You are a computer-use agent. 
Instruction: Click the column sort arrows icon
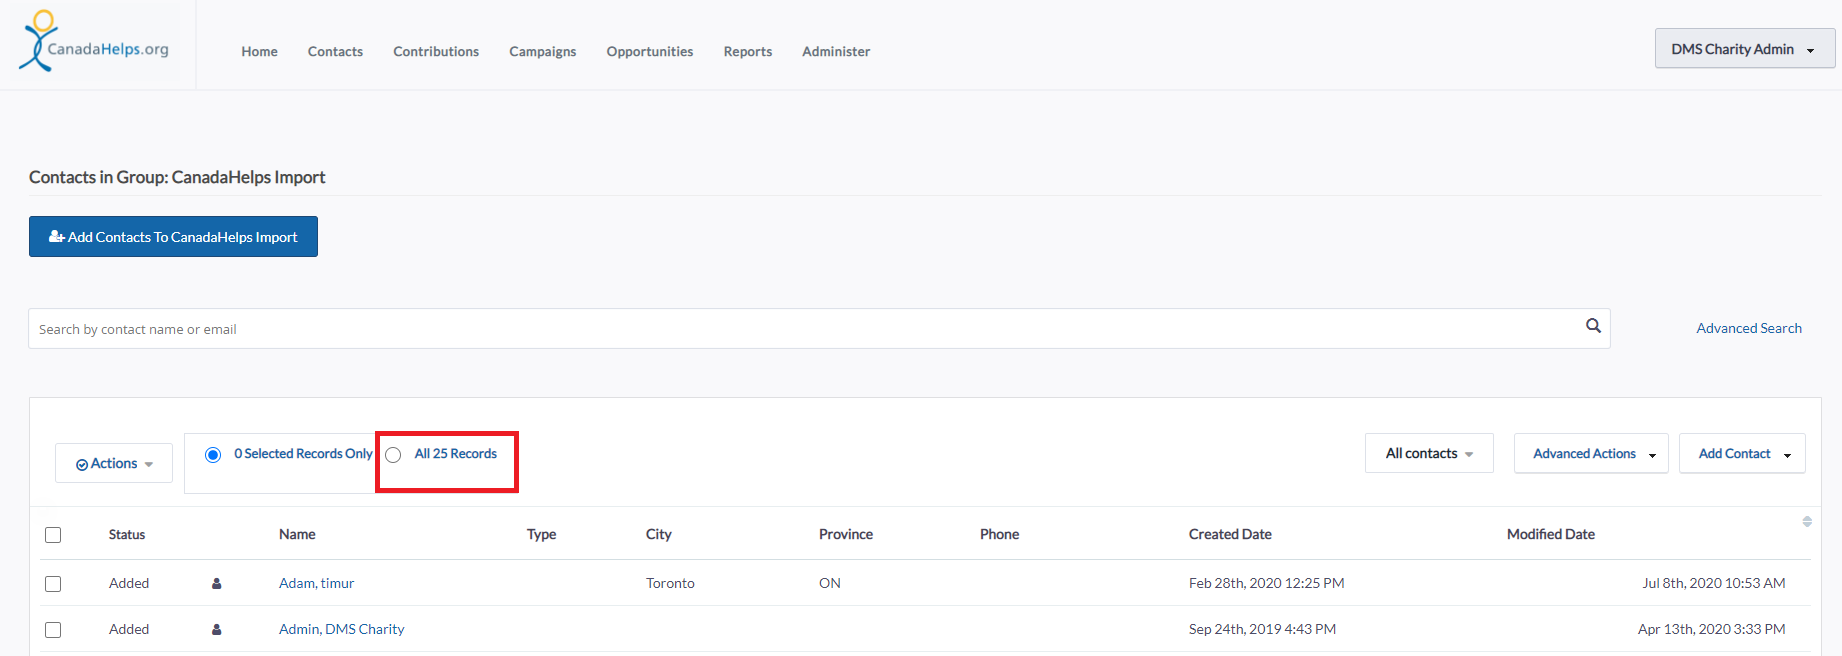1807,521
